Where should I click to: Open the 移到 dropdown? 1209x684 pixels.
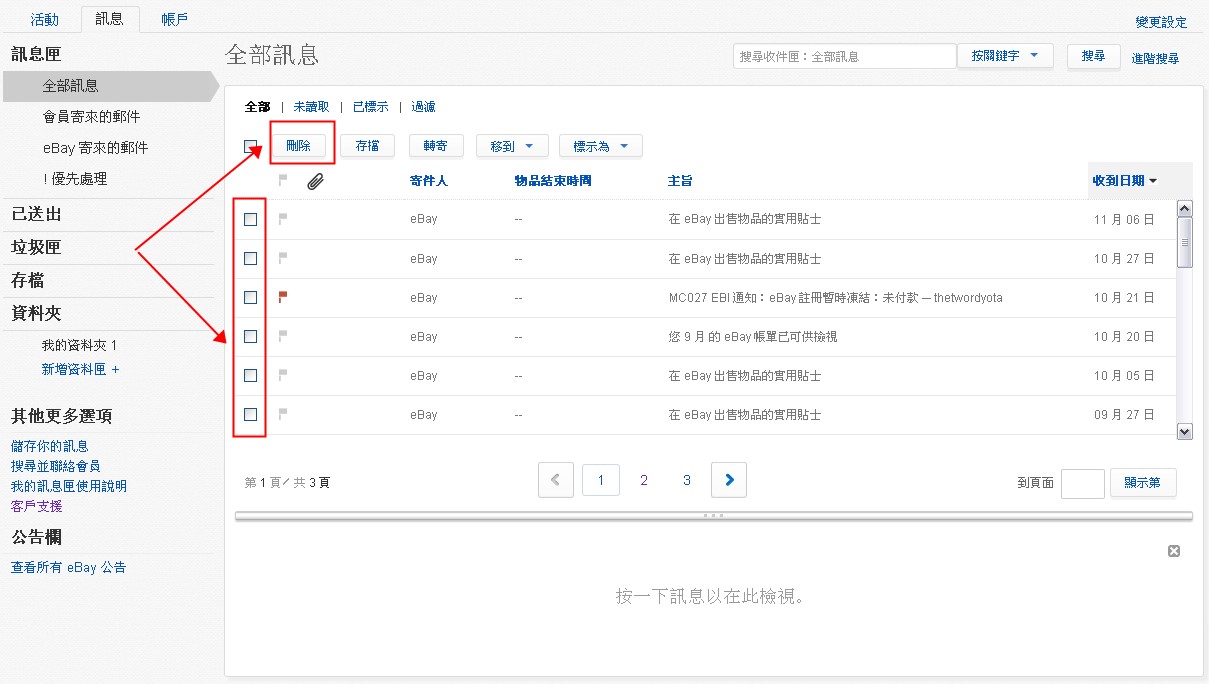512,145
